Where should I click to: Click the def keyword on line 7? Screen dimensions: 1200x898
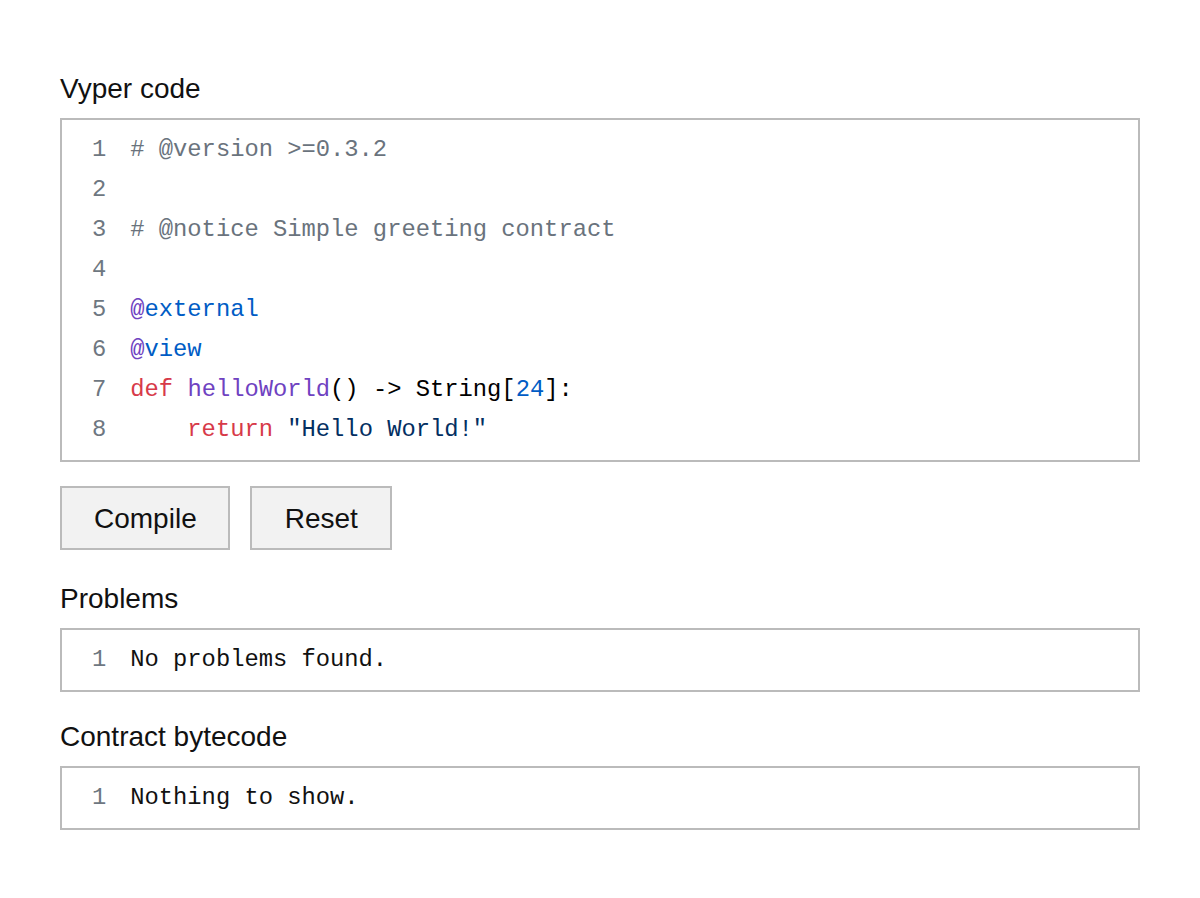(151, 389)
